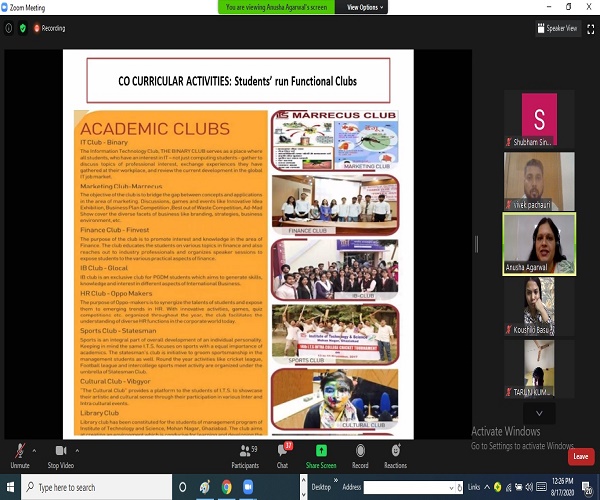Click the taskbar Address input field

406,487
